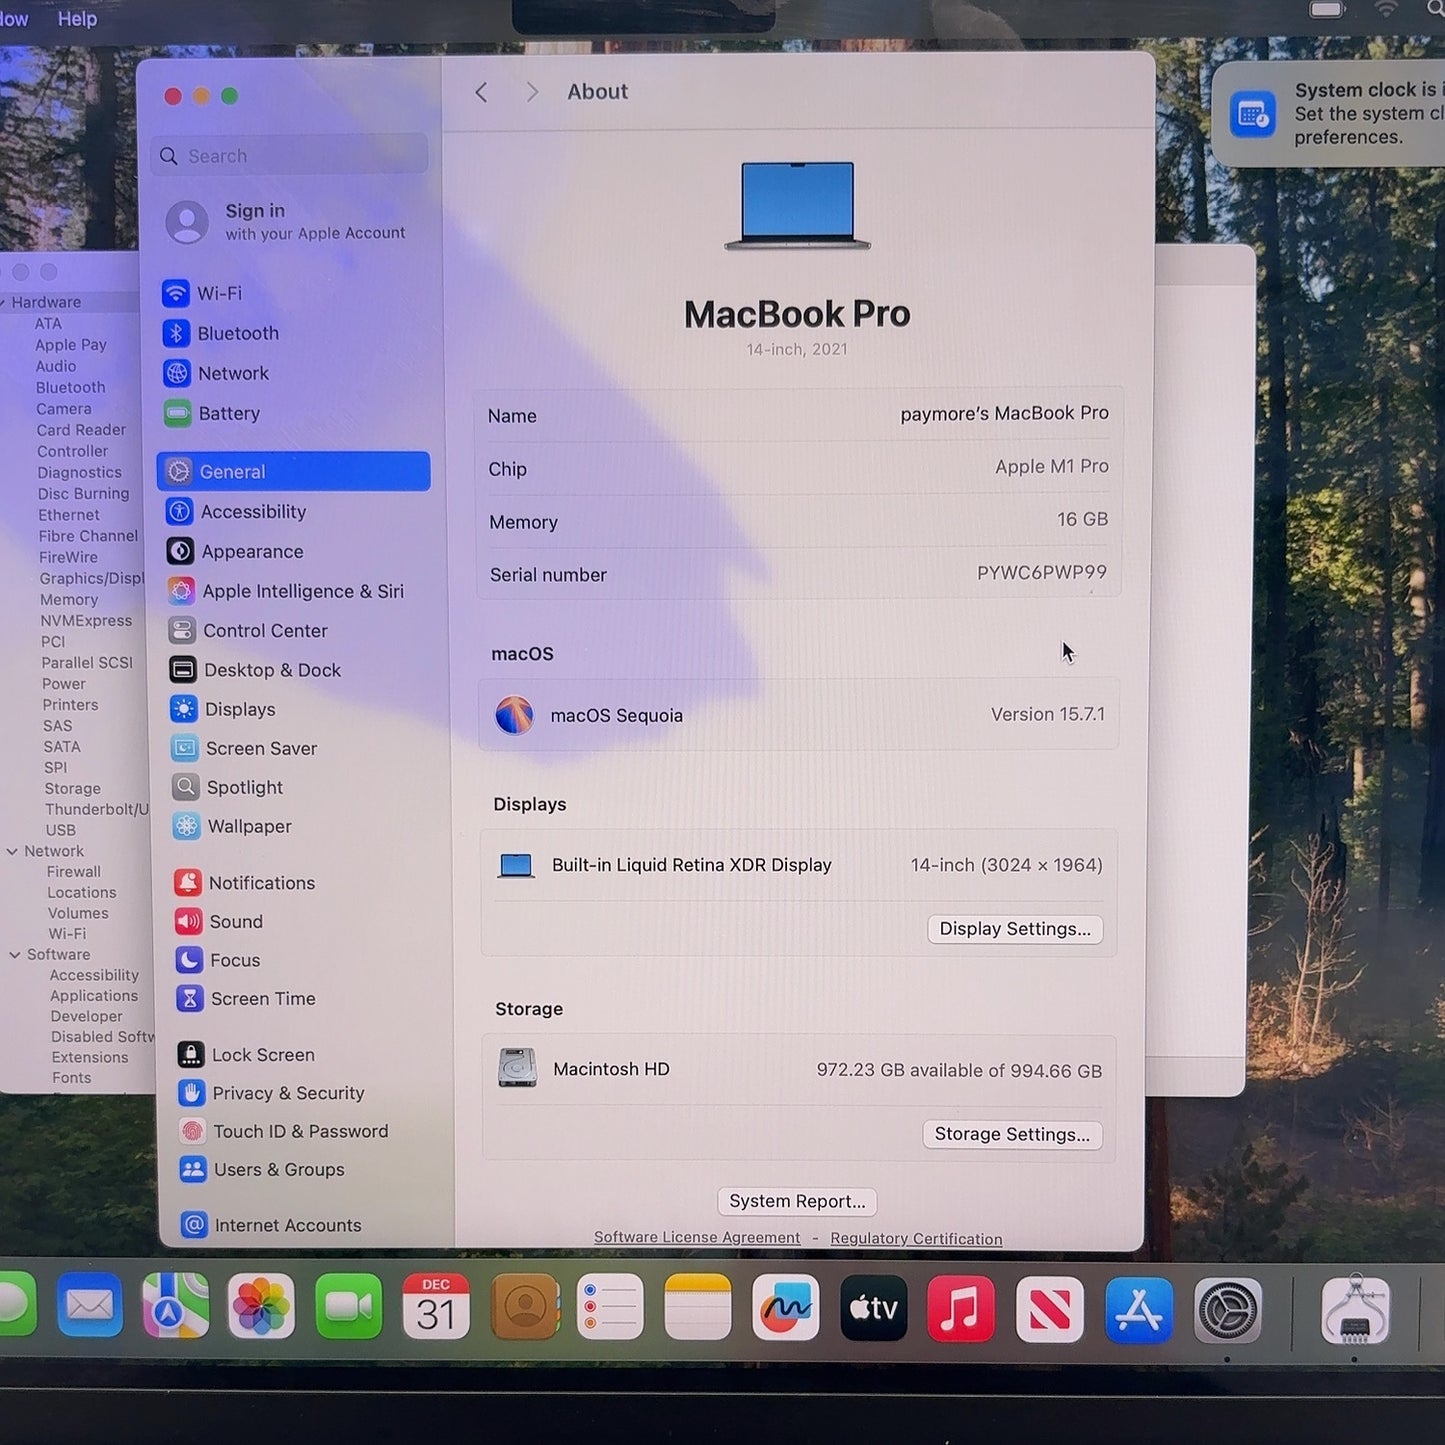
Task: Click the Display Settings button
Action: (1015, 929)
